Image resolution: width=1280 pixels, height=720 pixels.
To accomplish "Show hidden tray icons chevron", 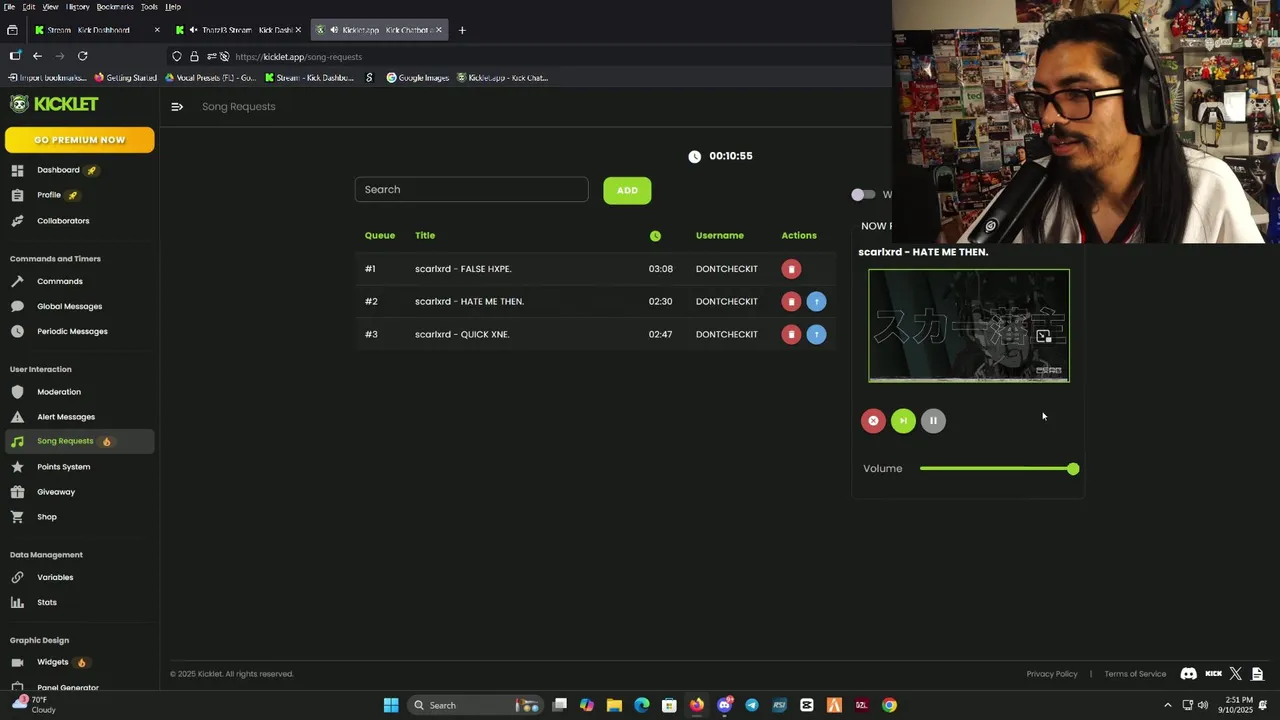I will tap(1167, 705).
